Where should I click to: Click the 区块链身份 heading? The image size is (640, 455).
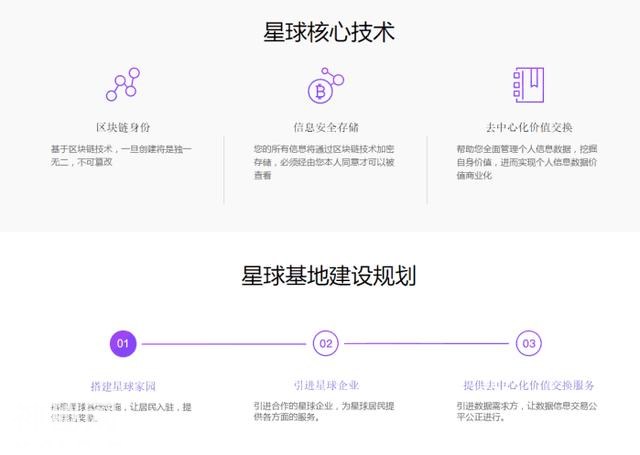click(123, 128)
